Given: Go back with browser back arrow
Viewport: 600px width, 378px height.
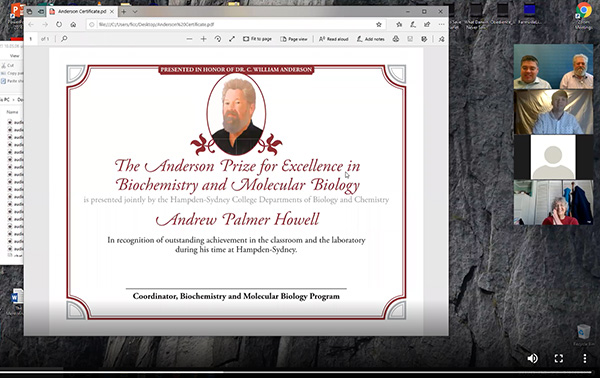Looking at the screenshot, I should point(31,24).
